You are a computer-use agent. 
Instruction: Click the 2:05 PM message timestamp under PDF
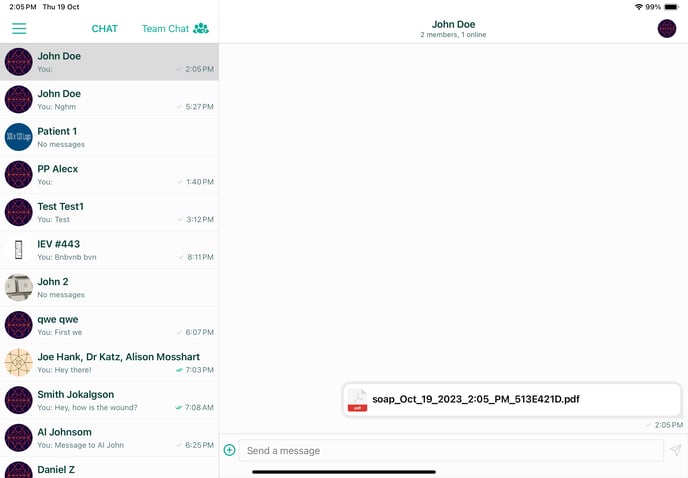pos(668,425)
